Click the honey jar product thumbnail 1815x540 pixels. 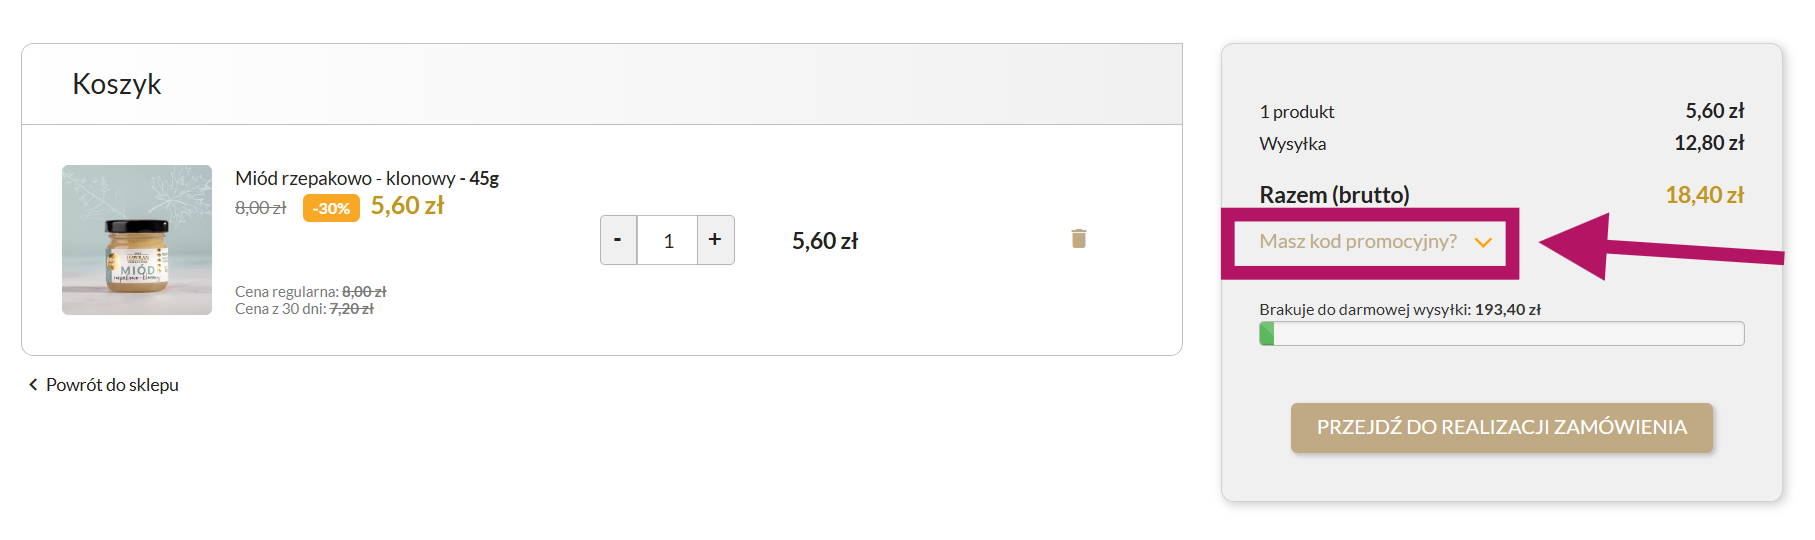coord(137,240)
